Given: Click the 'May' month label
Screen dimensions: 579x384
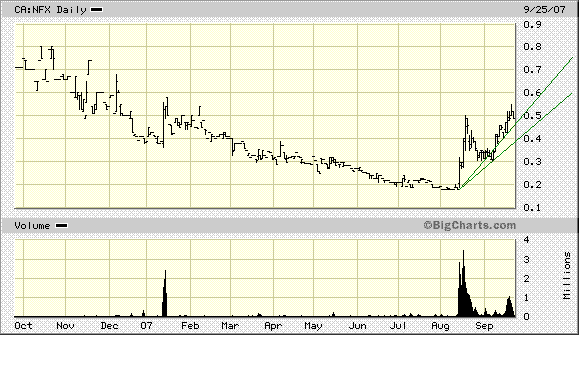Looking at the screenshot, I should pyautogui.click(x=313, y=326).
